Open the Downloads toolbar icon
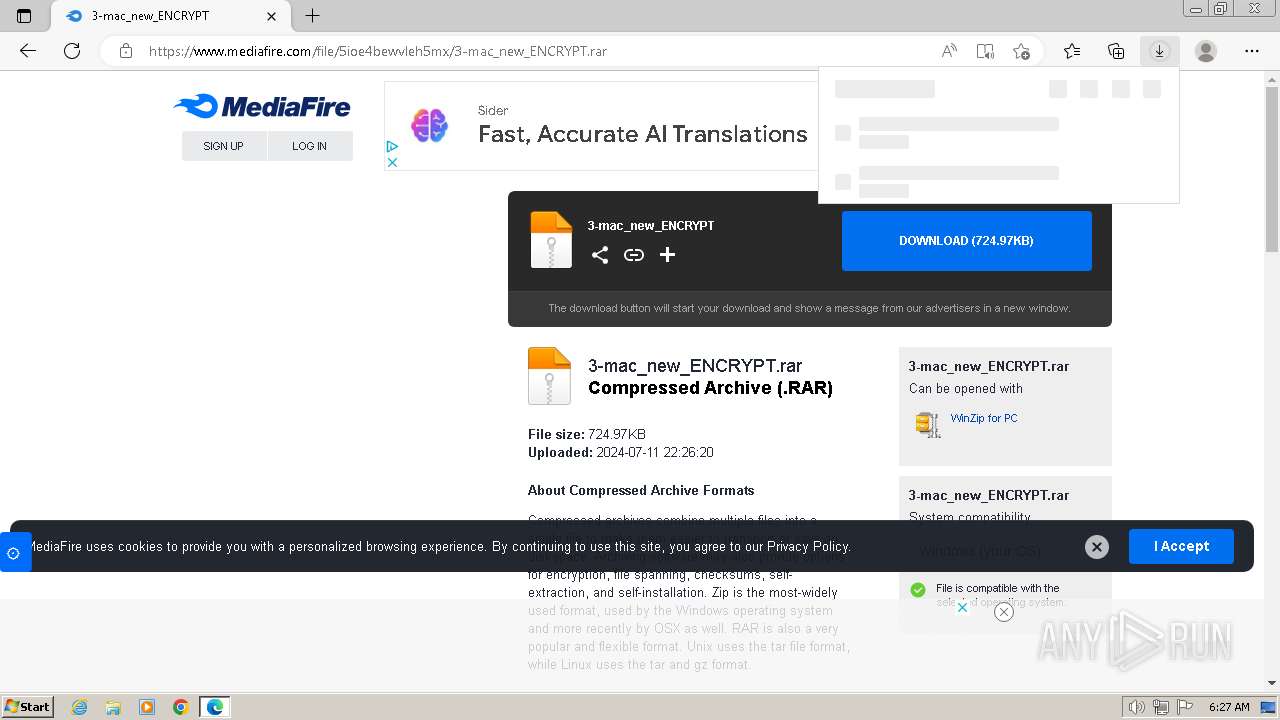Image resolution: width=1280 pixels, height=720 pixels. pyautogui.click(x=1159, y=51)
